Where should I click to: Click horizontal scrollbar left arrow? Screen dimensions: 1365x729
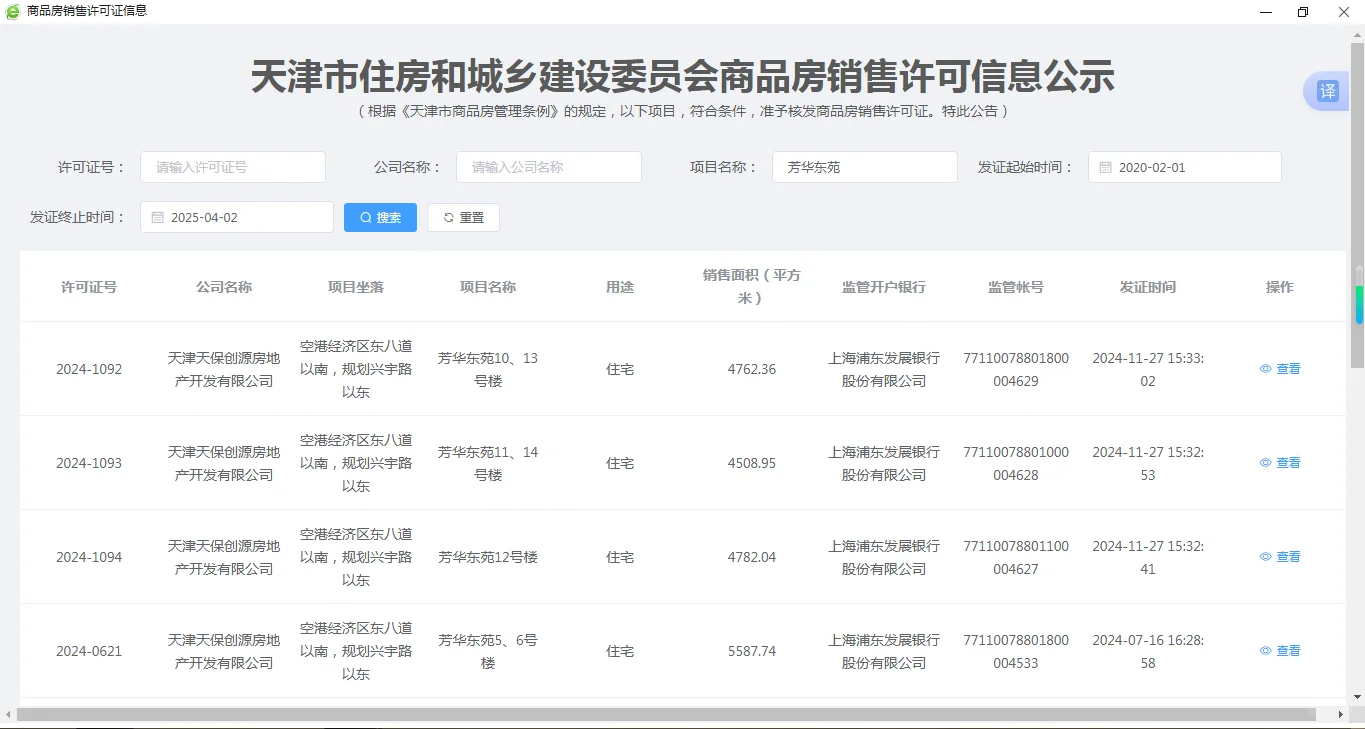(x=9, y=715)
